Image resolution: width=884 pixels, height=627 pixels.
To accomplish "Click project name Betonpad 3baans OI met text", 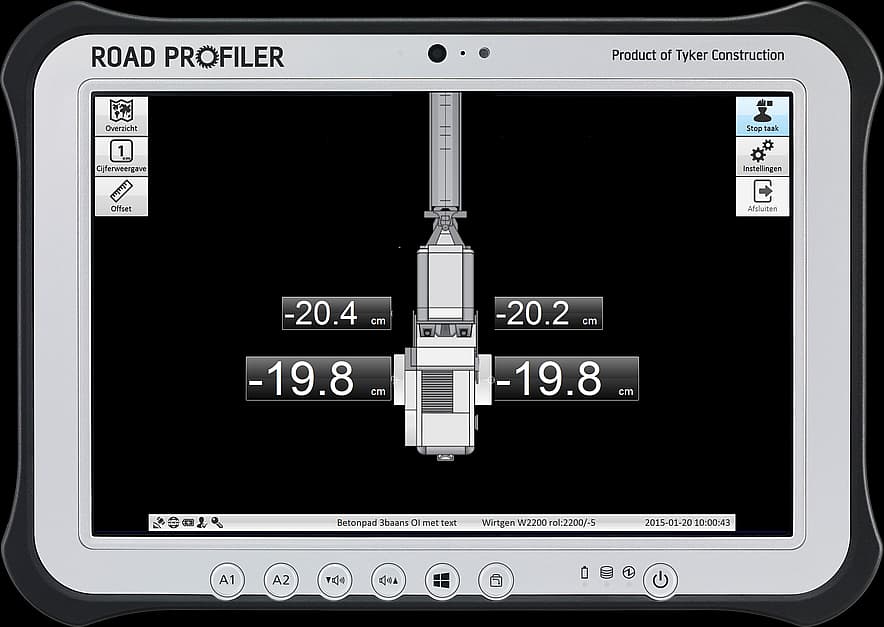I will [x=397, y=523].
